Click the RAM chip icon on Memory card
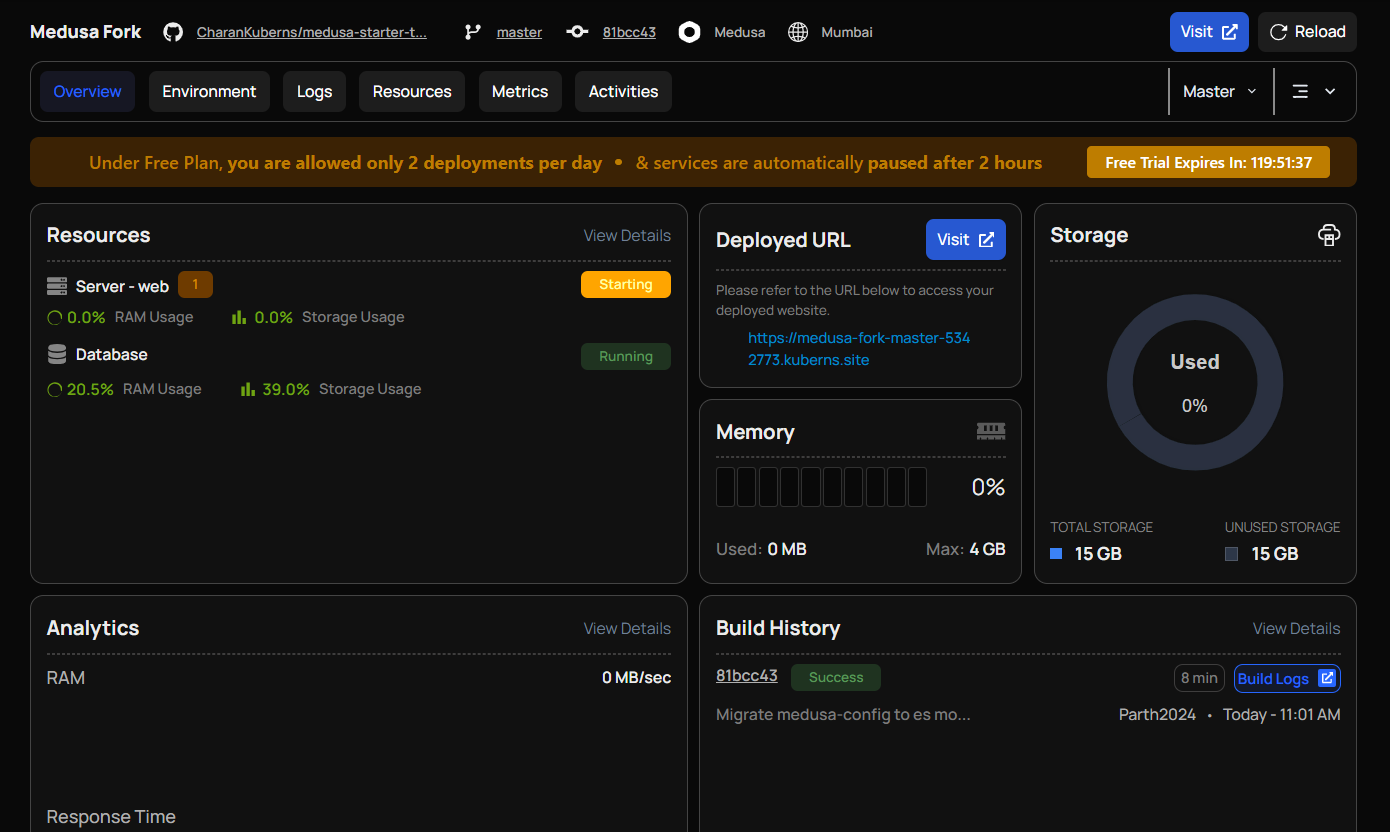The height and width of the screenshot is (832, 1390). coord(991,430)
